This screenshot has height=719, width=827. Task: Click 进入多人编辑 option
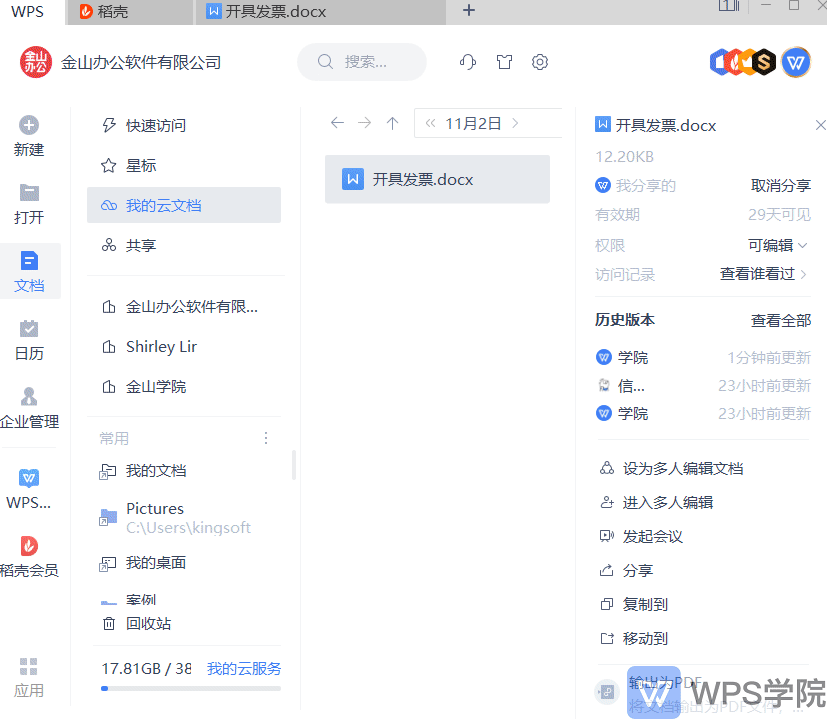coord(657,502)
